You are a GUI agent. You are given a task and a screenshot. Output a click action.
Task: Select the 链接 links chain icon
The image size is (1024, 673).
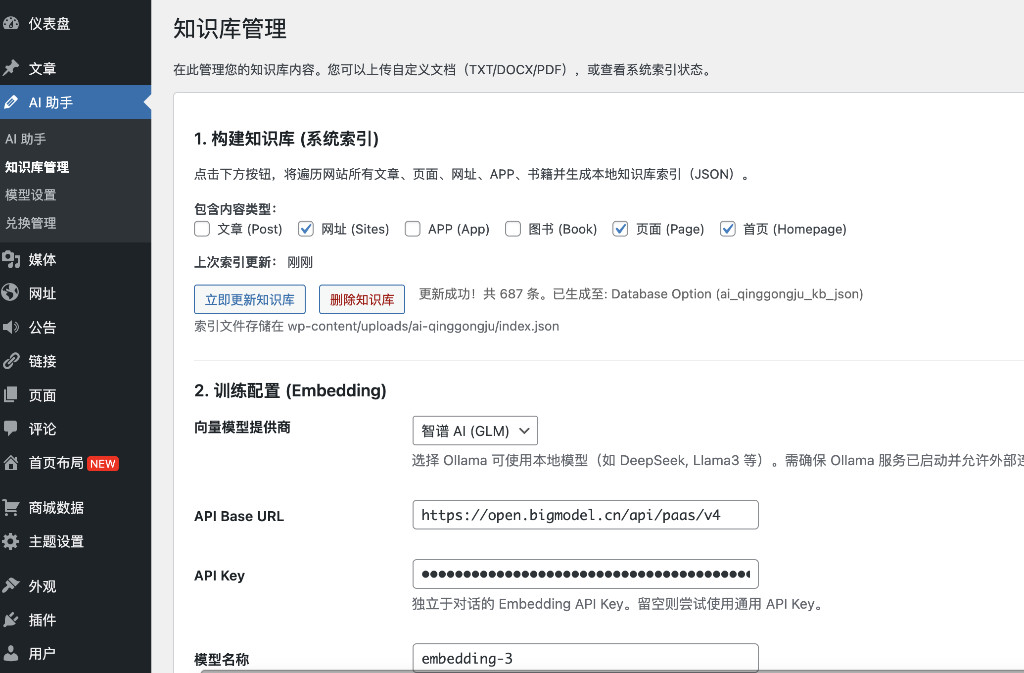(x=14, y=360)
